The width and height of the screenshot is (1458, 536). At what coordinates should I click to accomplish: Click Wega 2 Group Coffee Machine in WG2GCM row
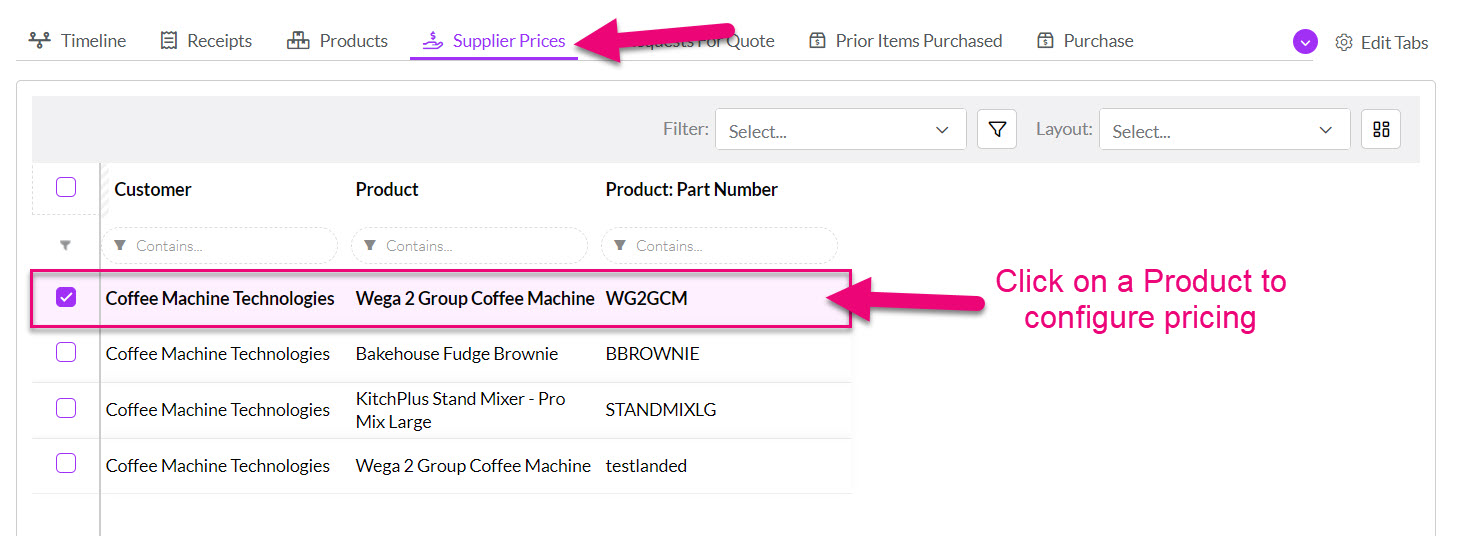tap(475, 298)
